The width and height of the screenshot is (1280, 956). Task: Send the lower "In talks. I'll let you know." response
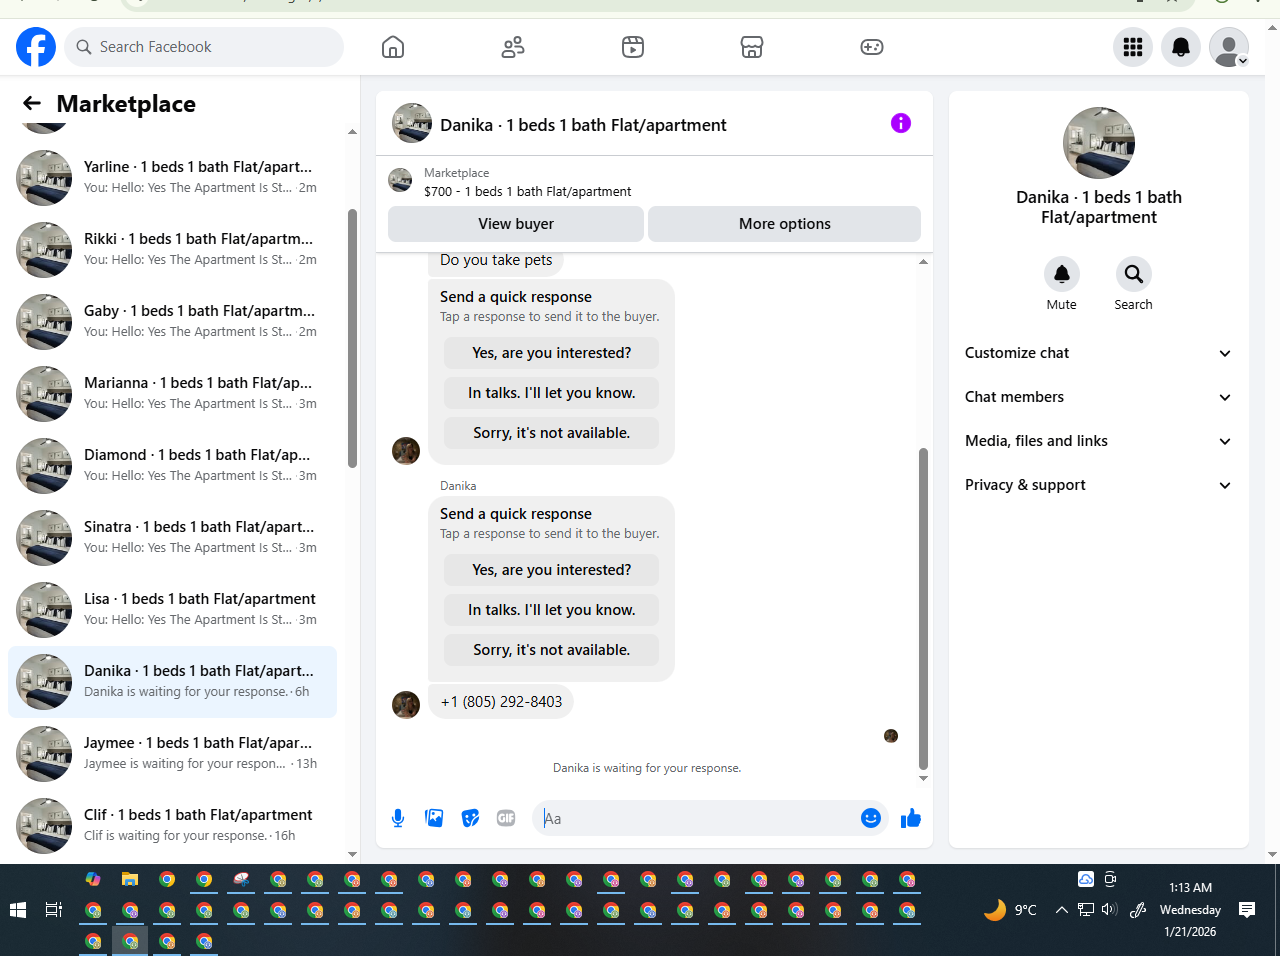[552, 610]
